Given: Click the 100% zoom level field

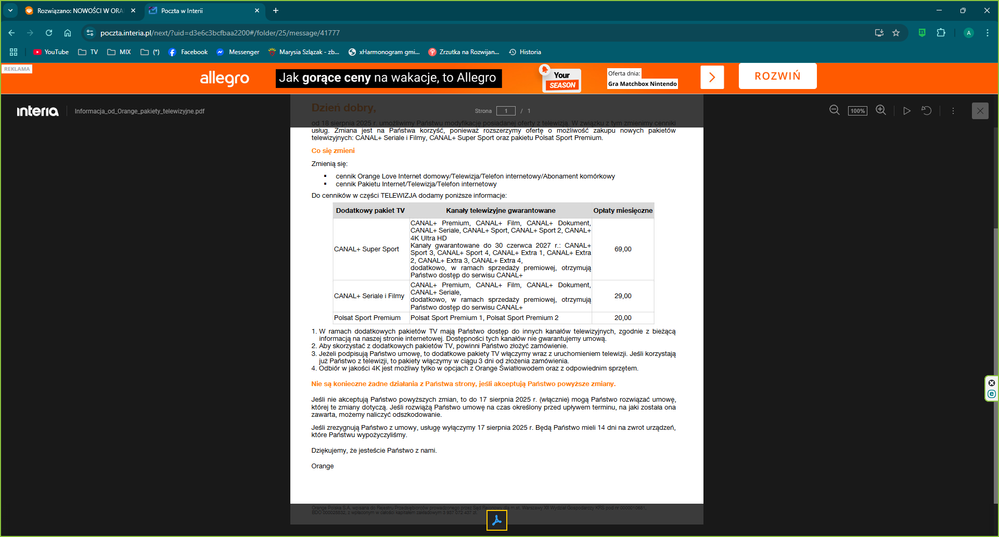Looking at the screenshot, I should [858, 111].
